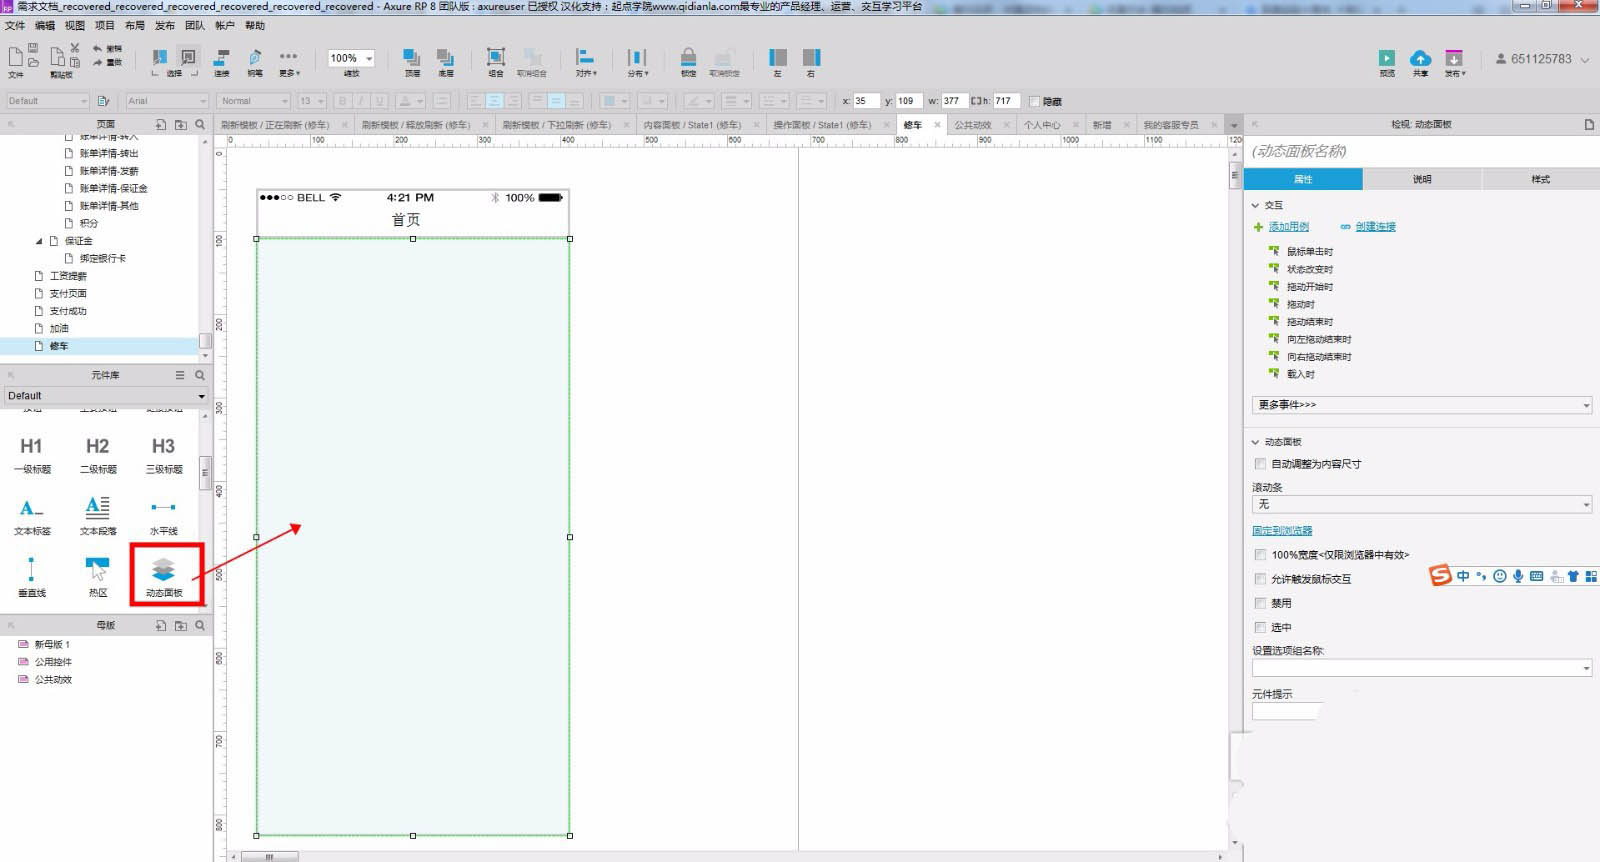Open the Default widget library dropdown
Screen dimensions: 1600x862
[x=105, y=396]
